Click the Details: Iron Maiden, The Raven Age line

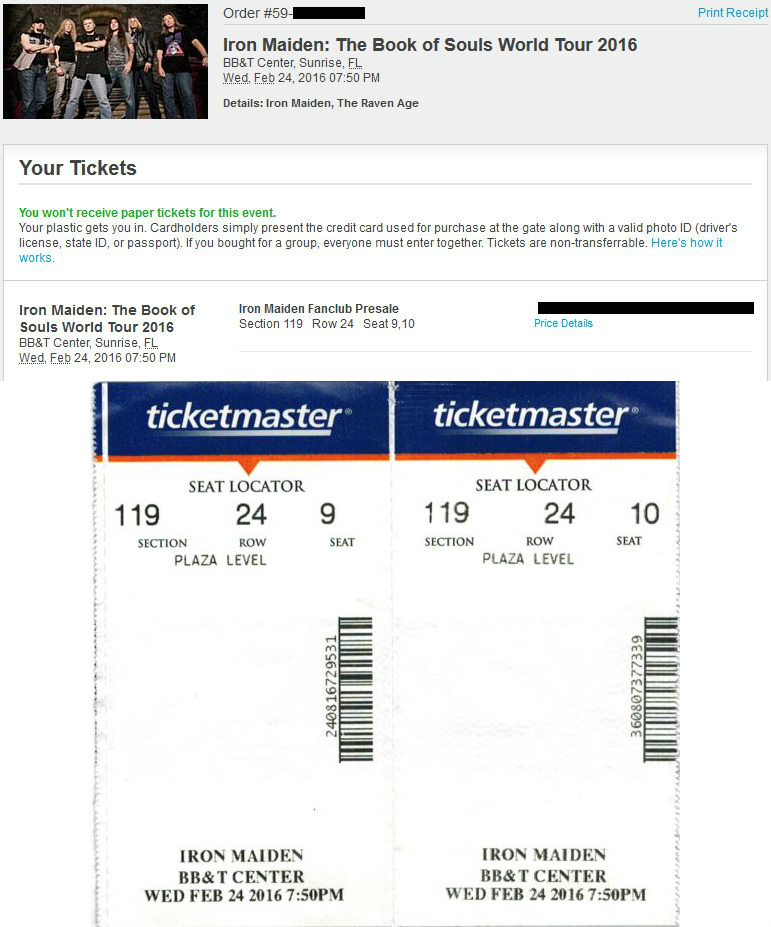click(x=320, y=103)
